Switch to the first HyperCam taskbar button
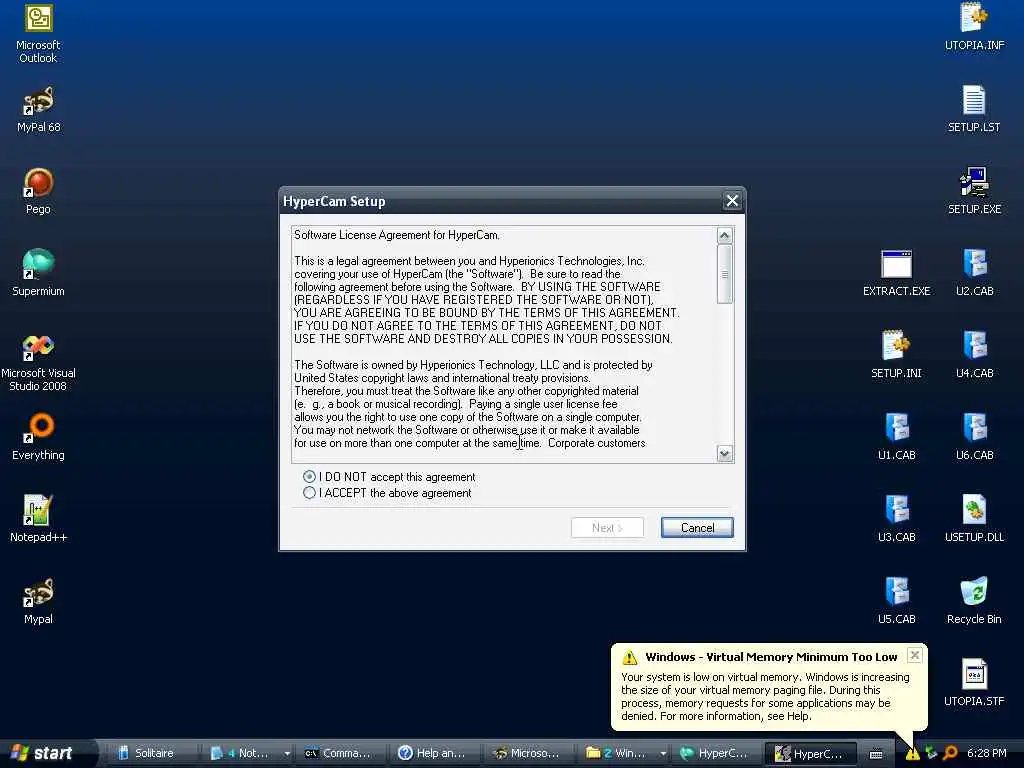1024x768 pixels. coord(716,753)
